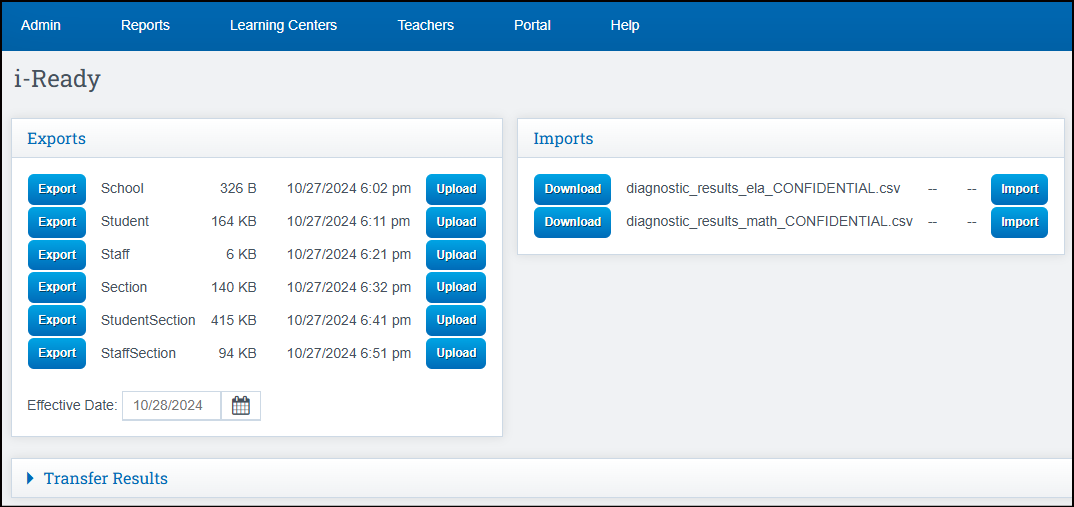
Task: Select the StudentSection row label
Action: click(148, 320)
